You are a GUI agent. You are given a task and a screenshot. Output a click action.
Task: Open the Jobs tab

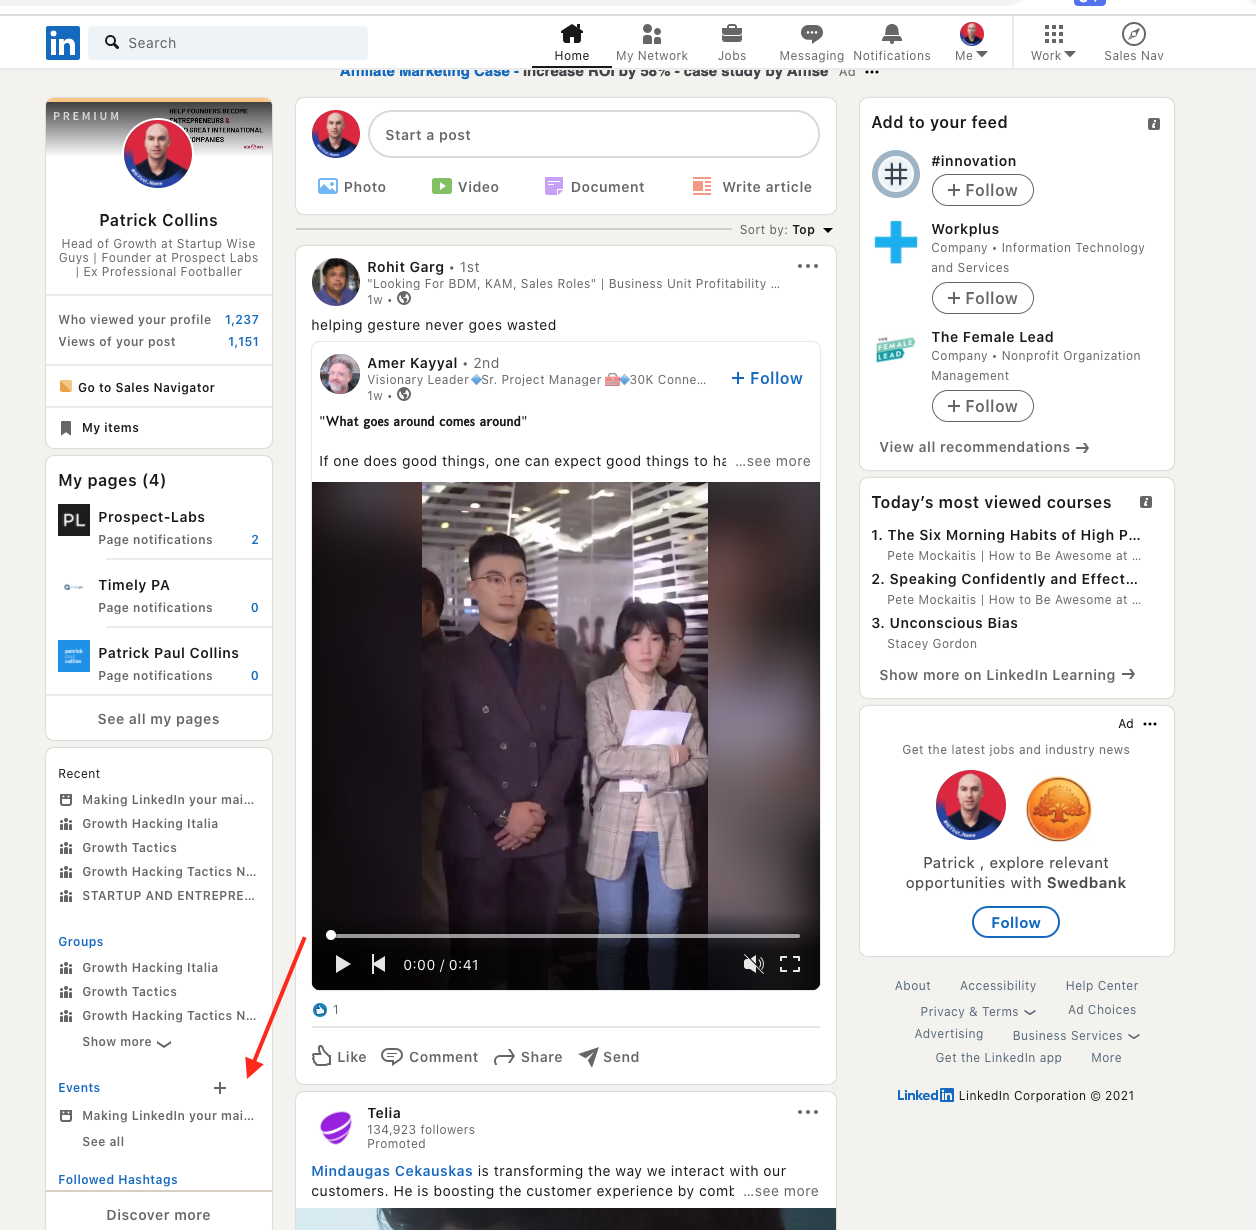[732, 43]
